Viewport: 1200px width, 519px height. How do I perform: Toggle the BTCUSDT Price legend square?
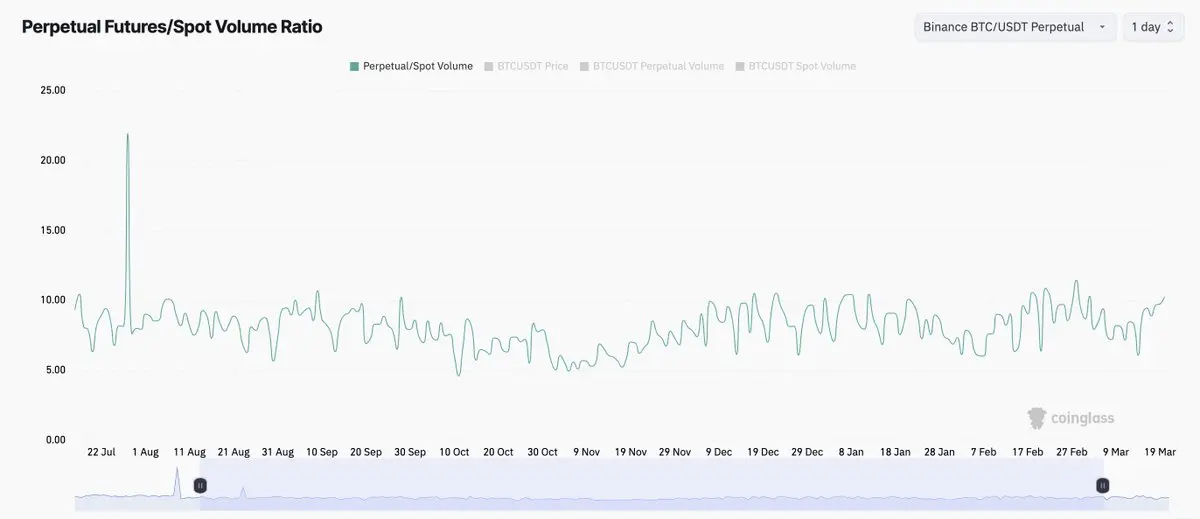489,66
